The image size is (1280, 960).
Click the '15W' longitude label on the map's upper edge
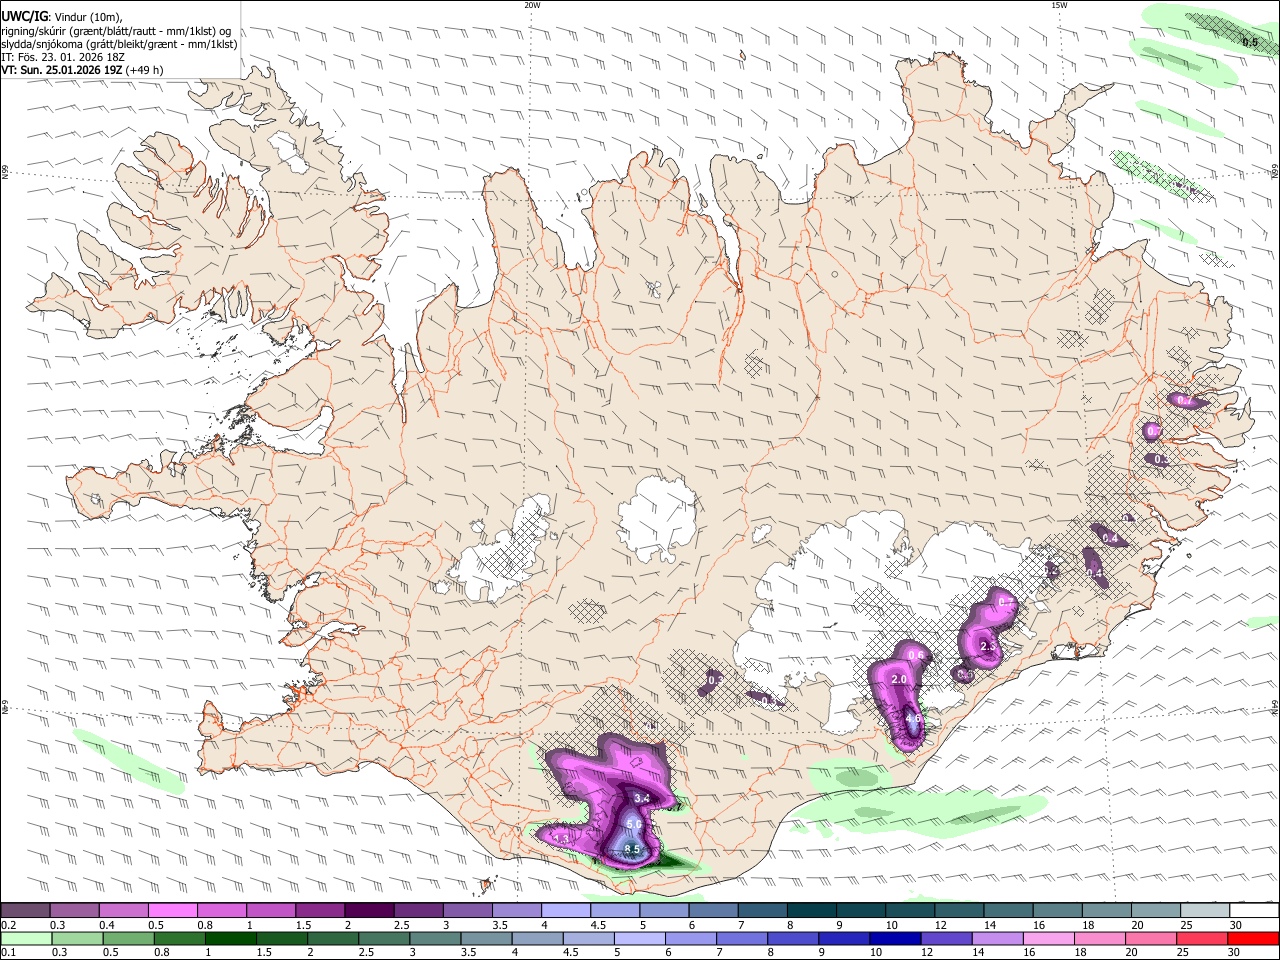pyautogui.click(x=1059, y=5)
